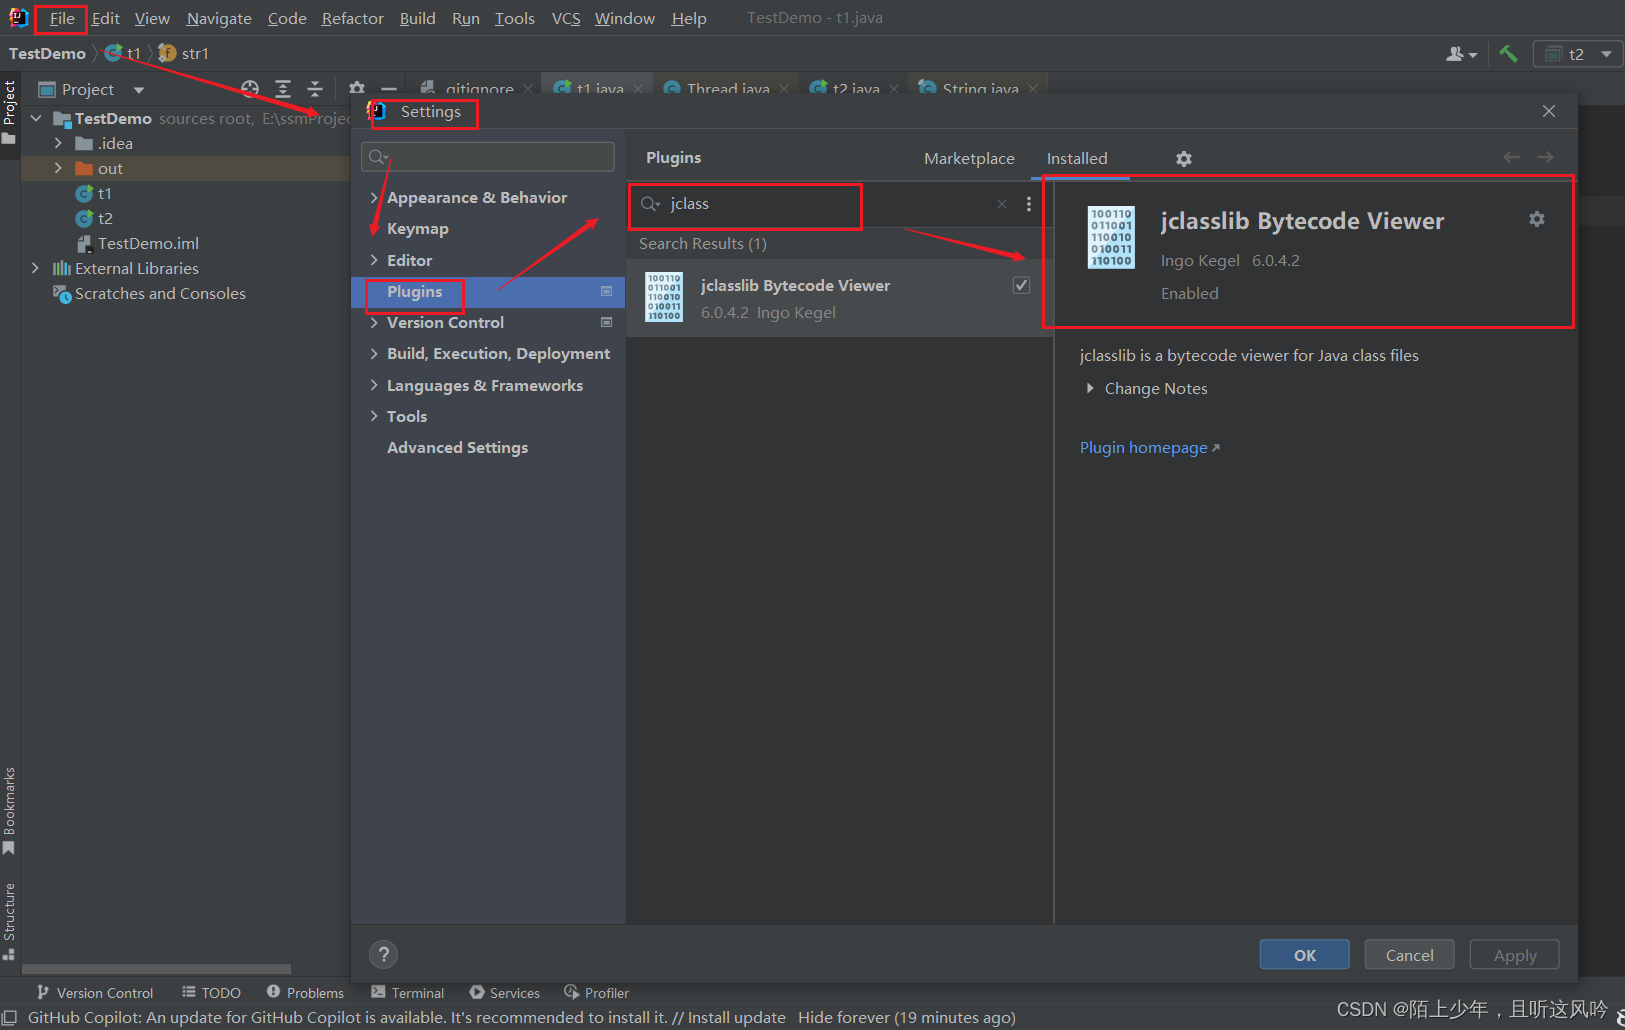Open the Structure tool window
1625x1030 pixels.
click(9, 921)
